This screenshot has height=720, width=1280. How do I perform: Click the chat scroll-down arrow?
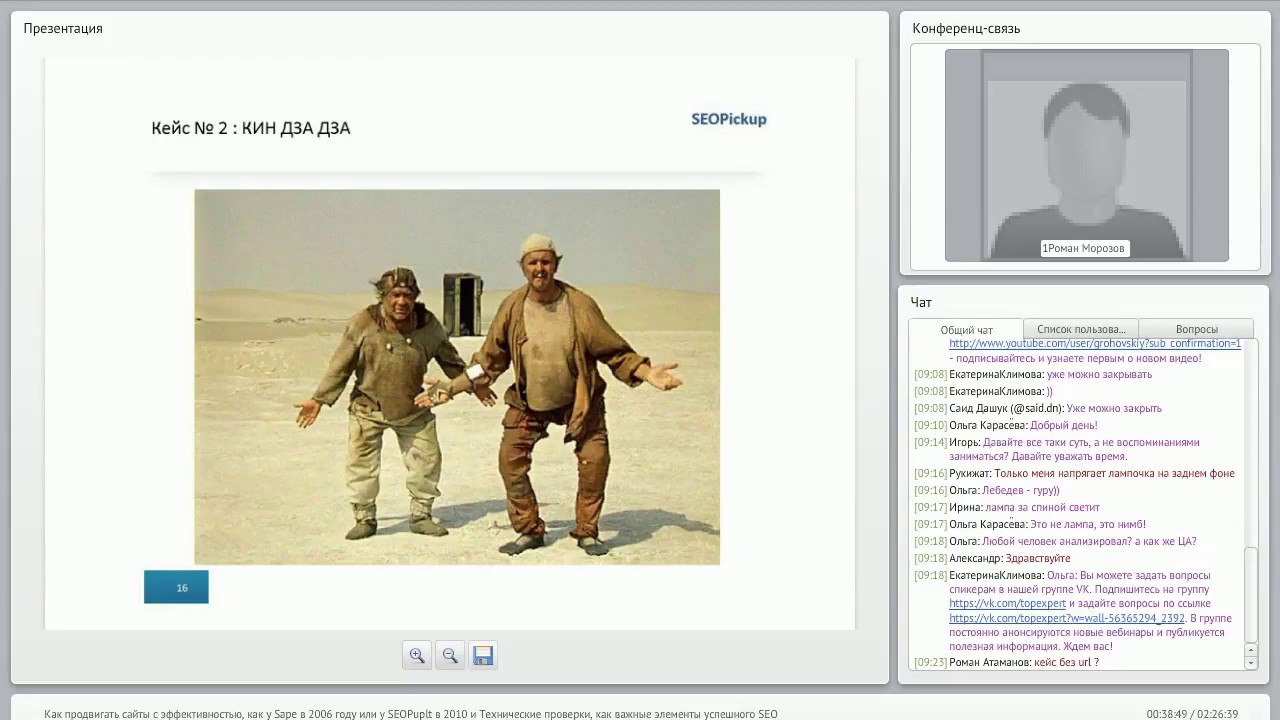(x=1250, y=663)
